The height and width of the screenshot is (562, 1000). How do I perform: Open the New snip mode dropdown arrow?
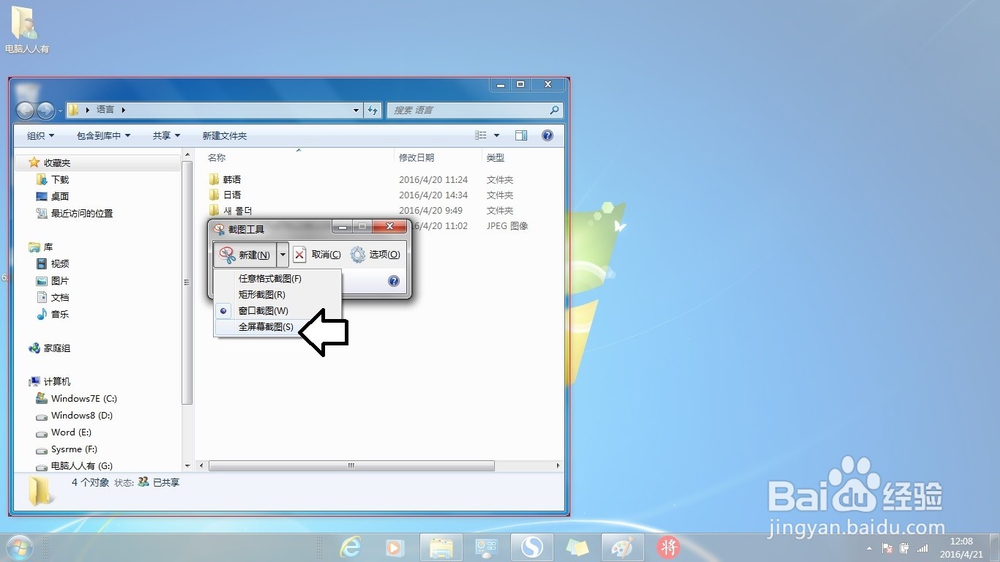tap(283, 255)
